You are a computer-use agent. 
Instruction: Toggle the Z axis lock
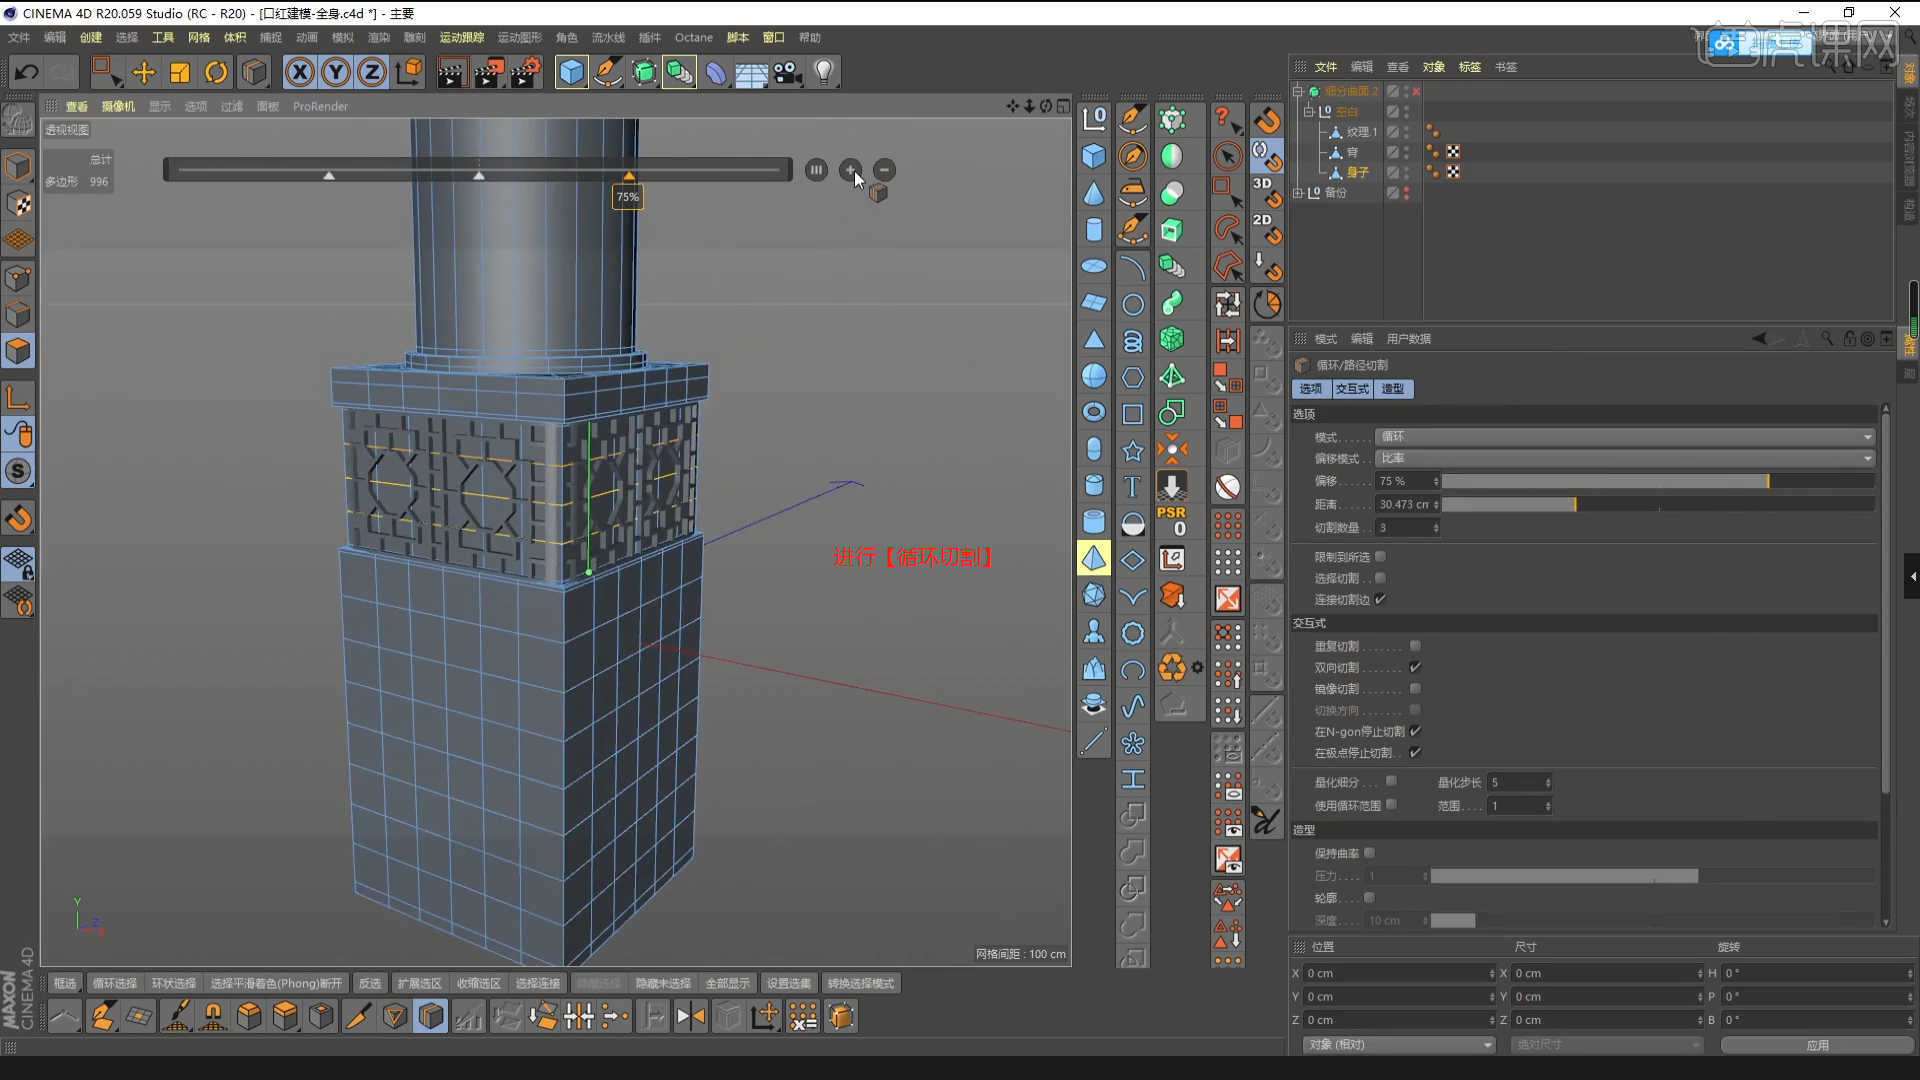(372, 72)
